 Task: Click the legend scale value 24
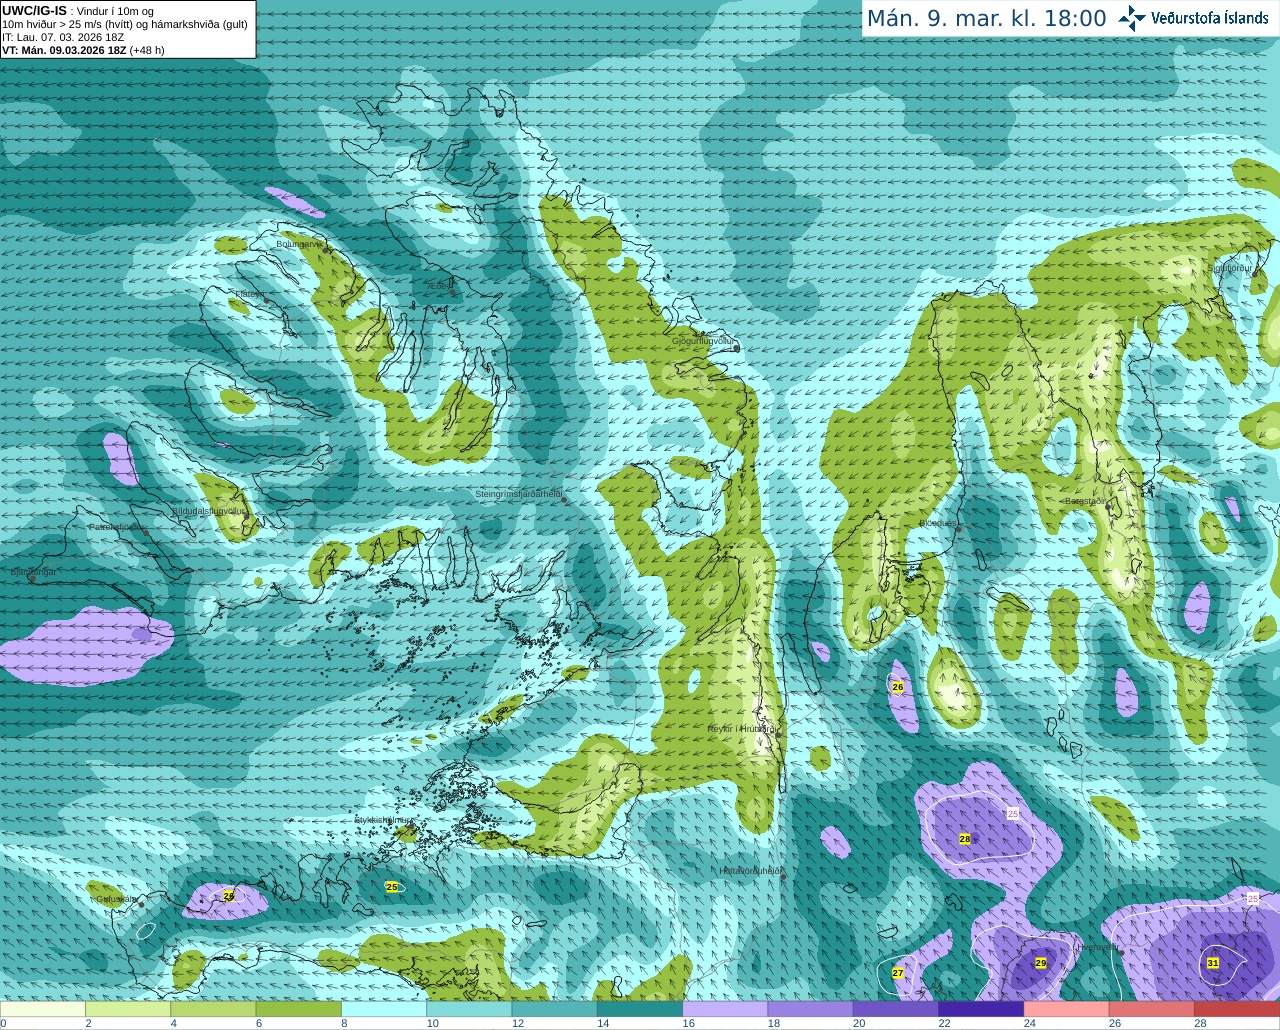pyautogui.click(x=1030, y=1023)
